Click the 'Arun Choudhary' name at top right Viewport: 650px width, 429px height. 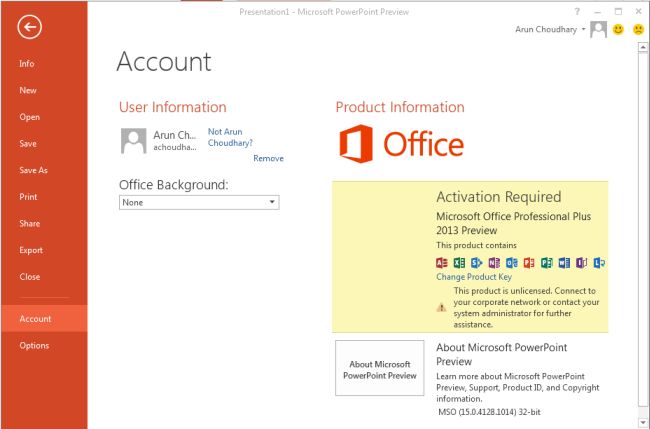click(x=546, y=29)
